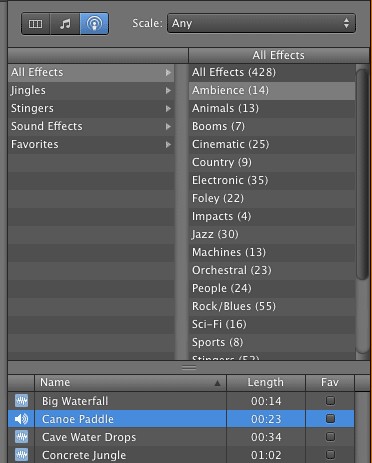
Task: Click the pane splitter handle above results
Action: click(189, 367)
